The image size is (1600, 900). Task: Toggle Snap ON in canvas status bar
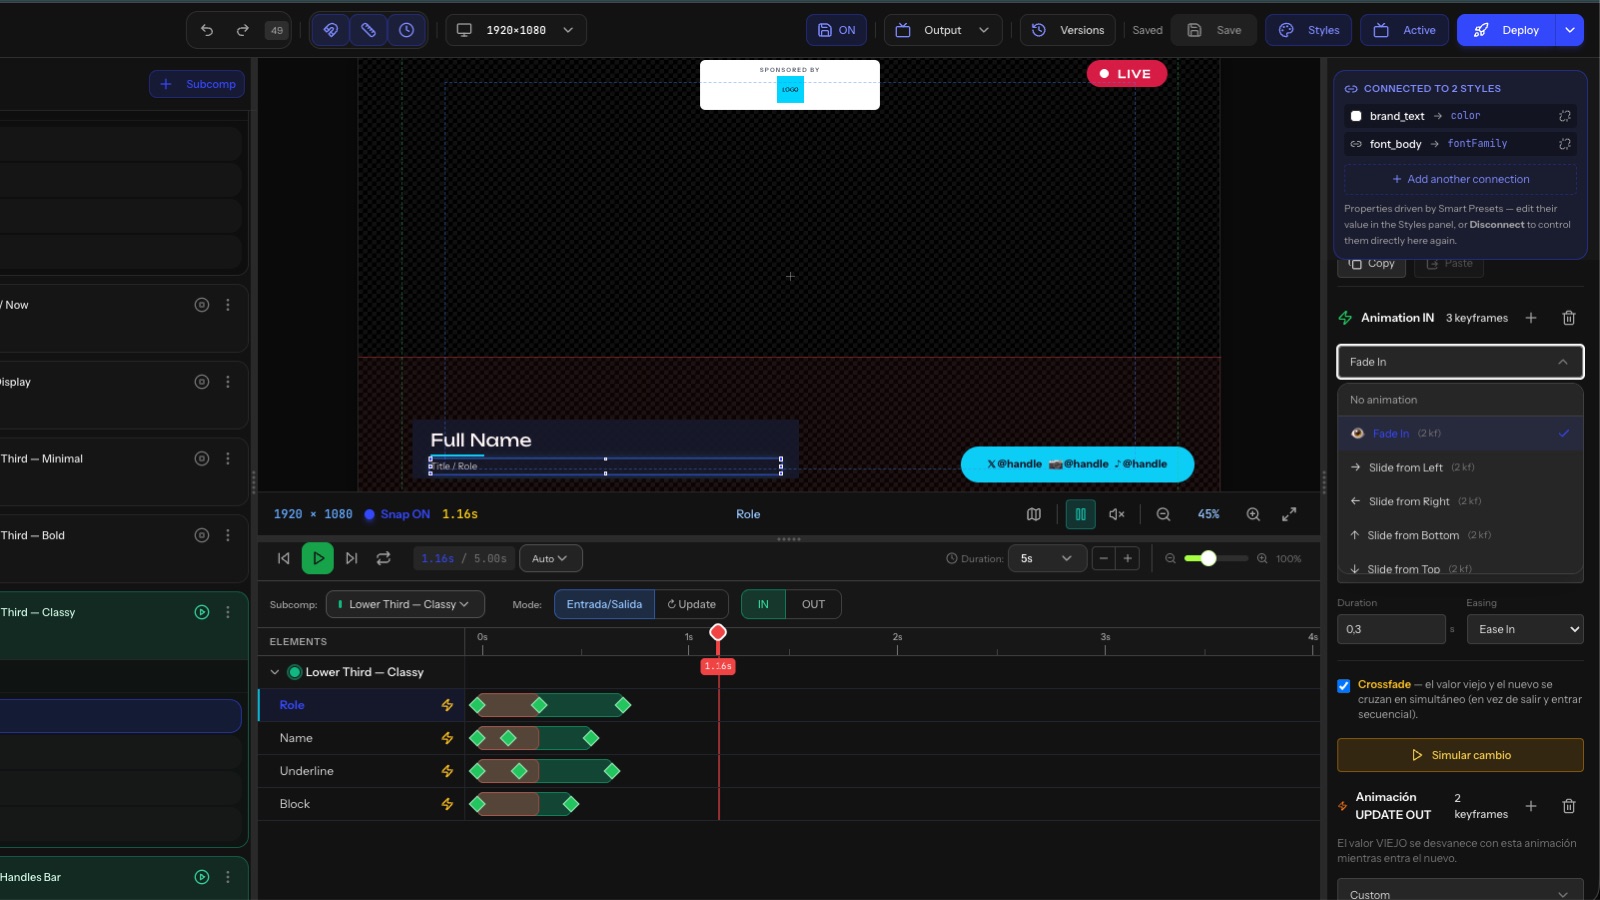pos(397,514)
